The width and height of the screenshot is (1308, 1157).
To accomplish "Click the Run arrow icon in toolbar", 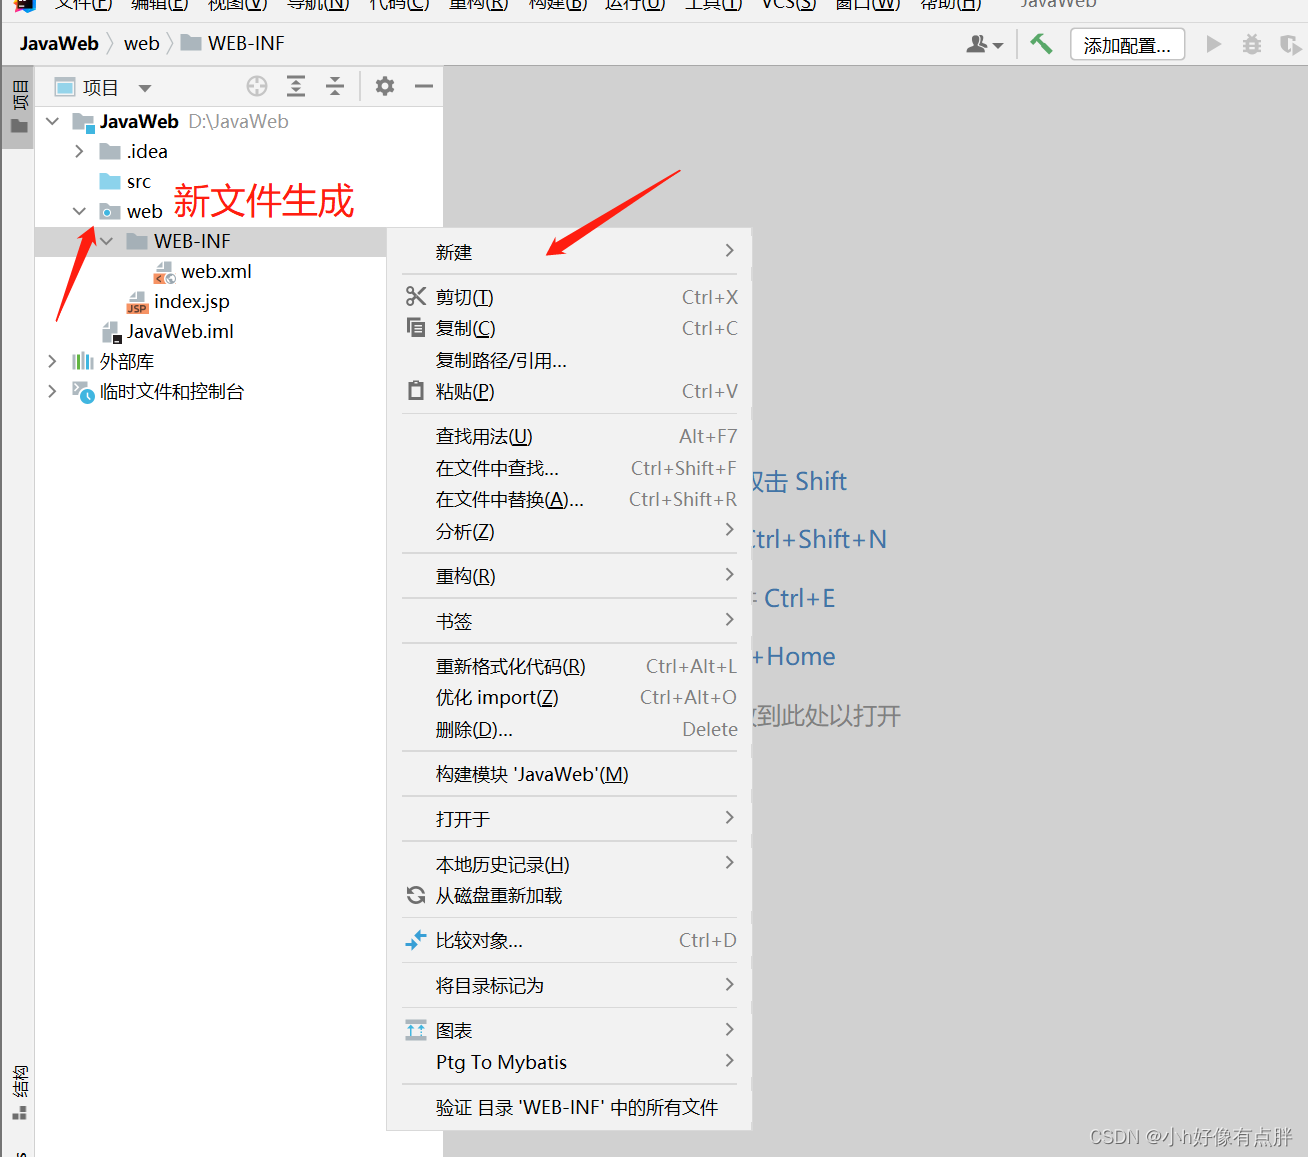I will coord(1213,44).
